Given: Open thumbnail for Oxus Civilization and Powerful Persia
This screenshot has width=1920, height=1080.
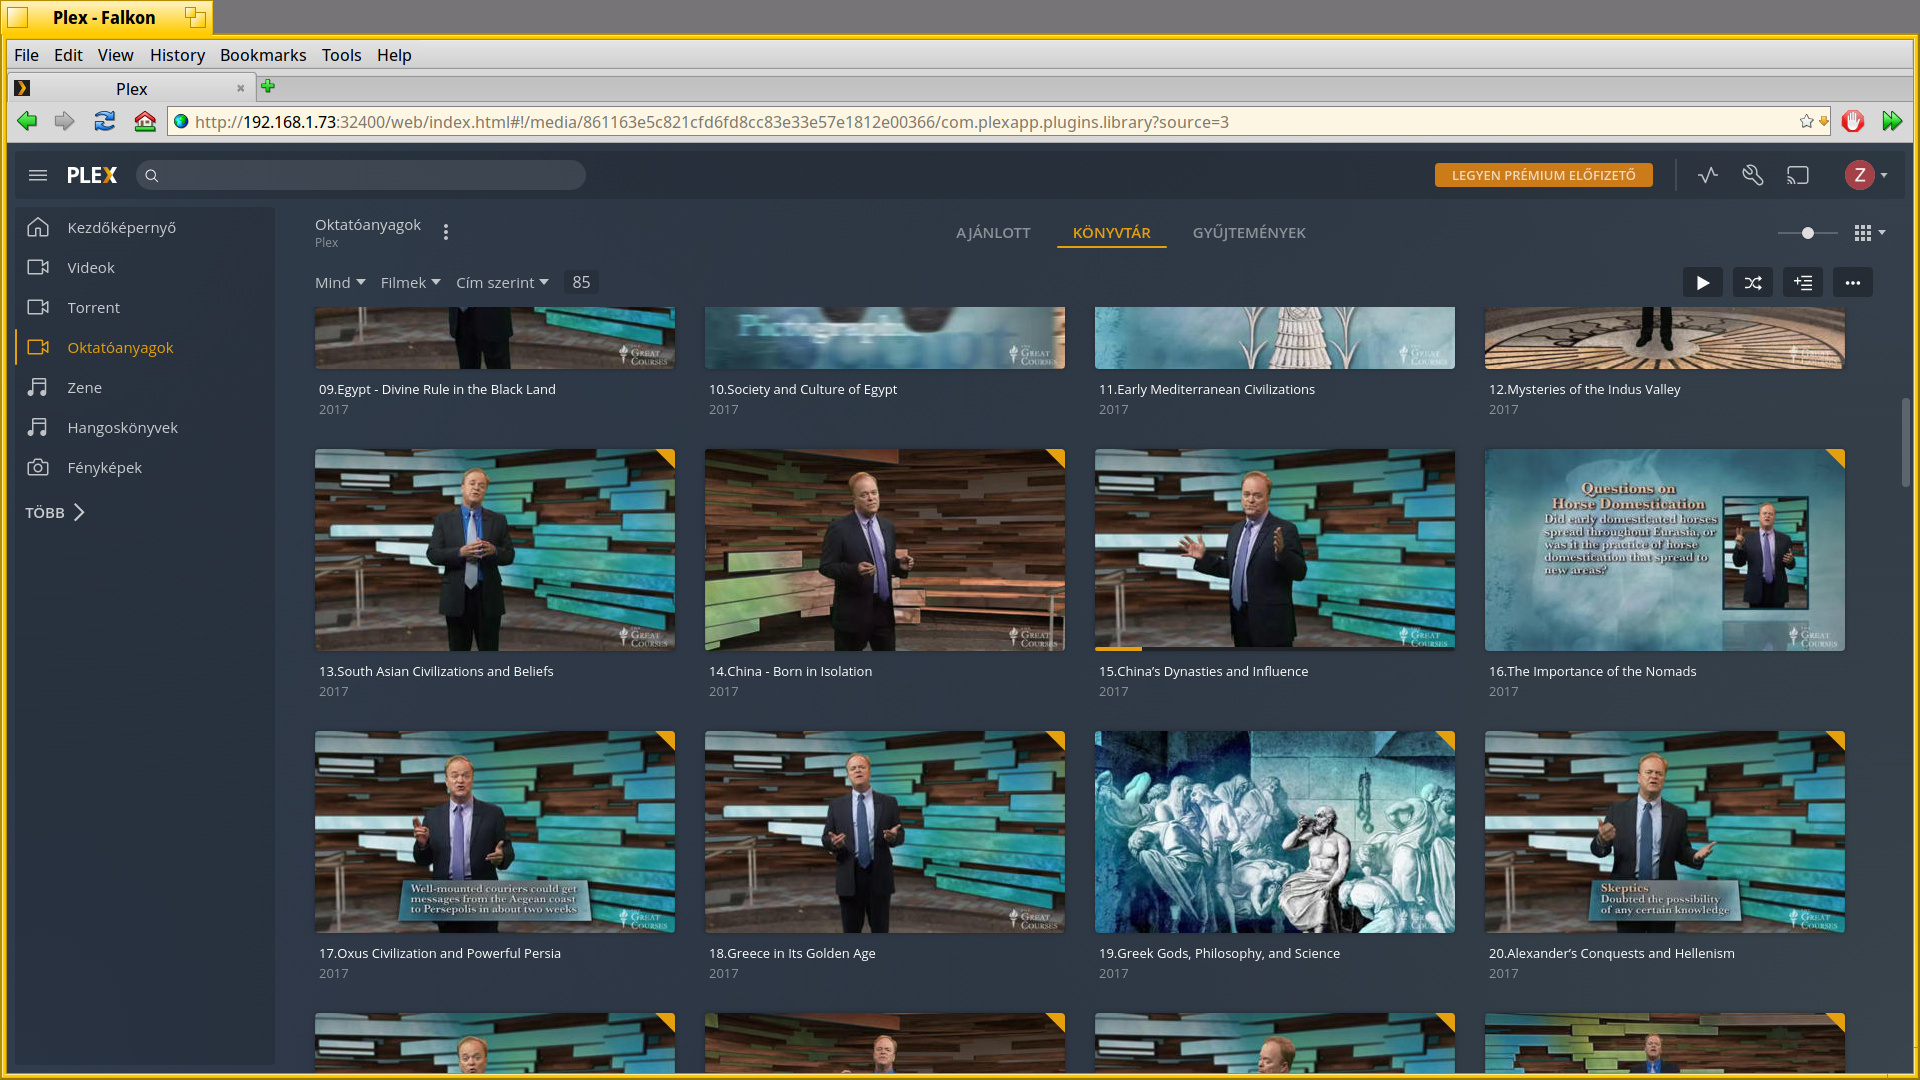Looking at the screenshot, I should pyautogui.click(x=495, y=832).
